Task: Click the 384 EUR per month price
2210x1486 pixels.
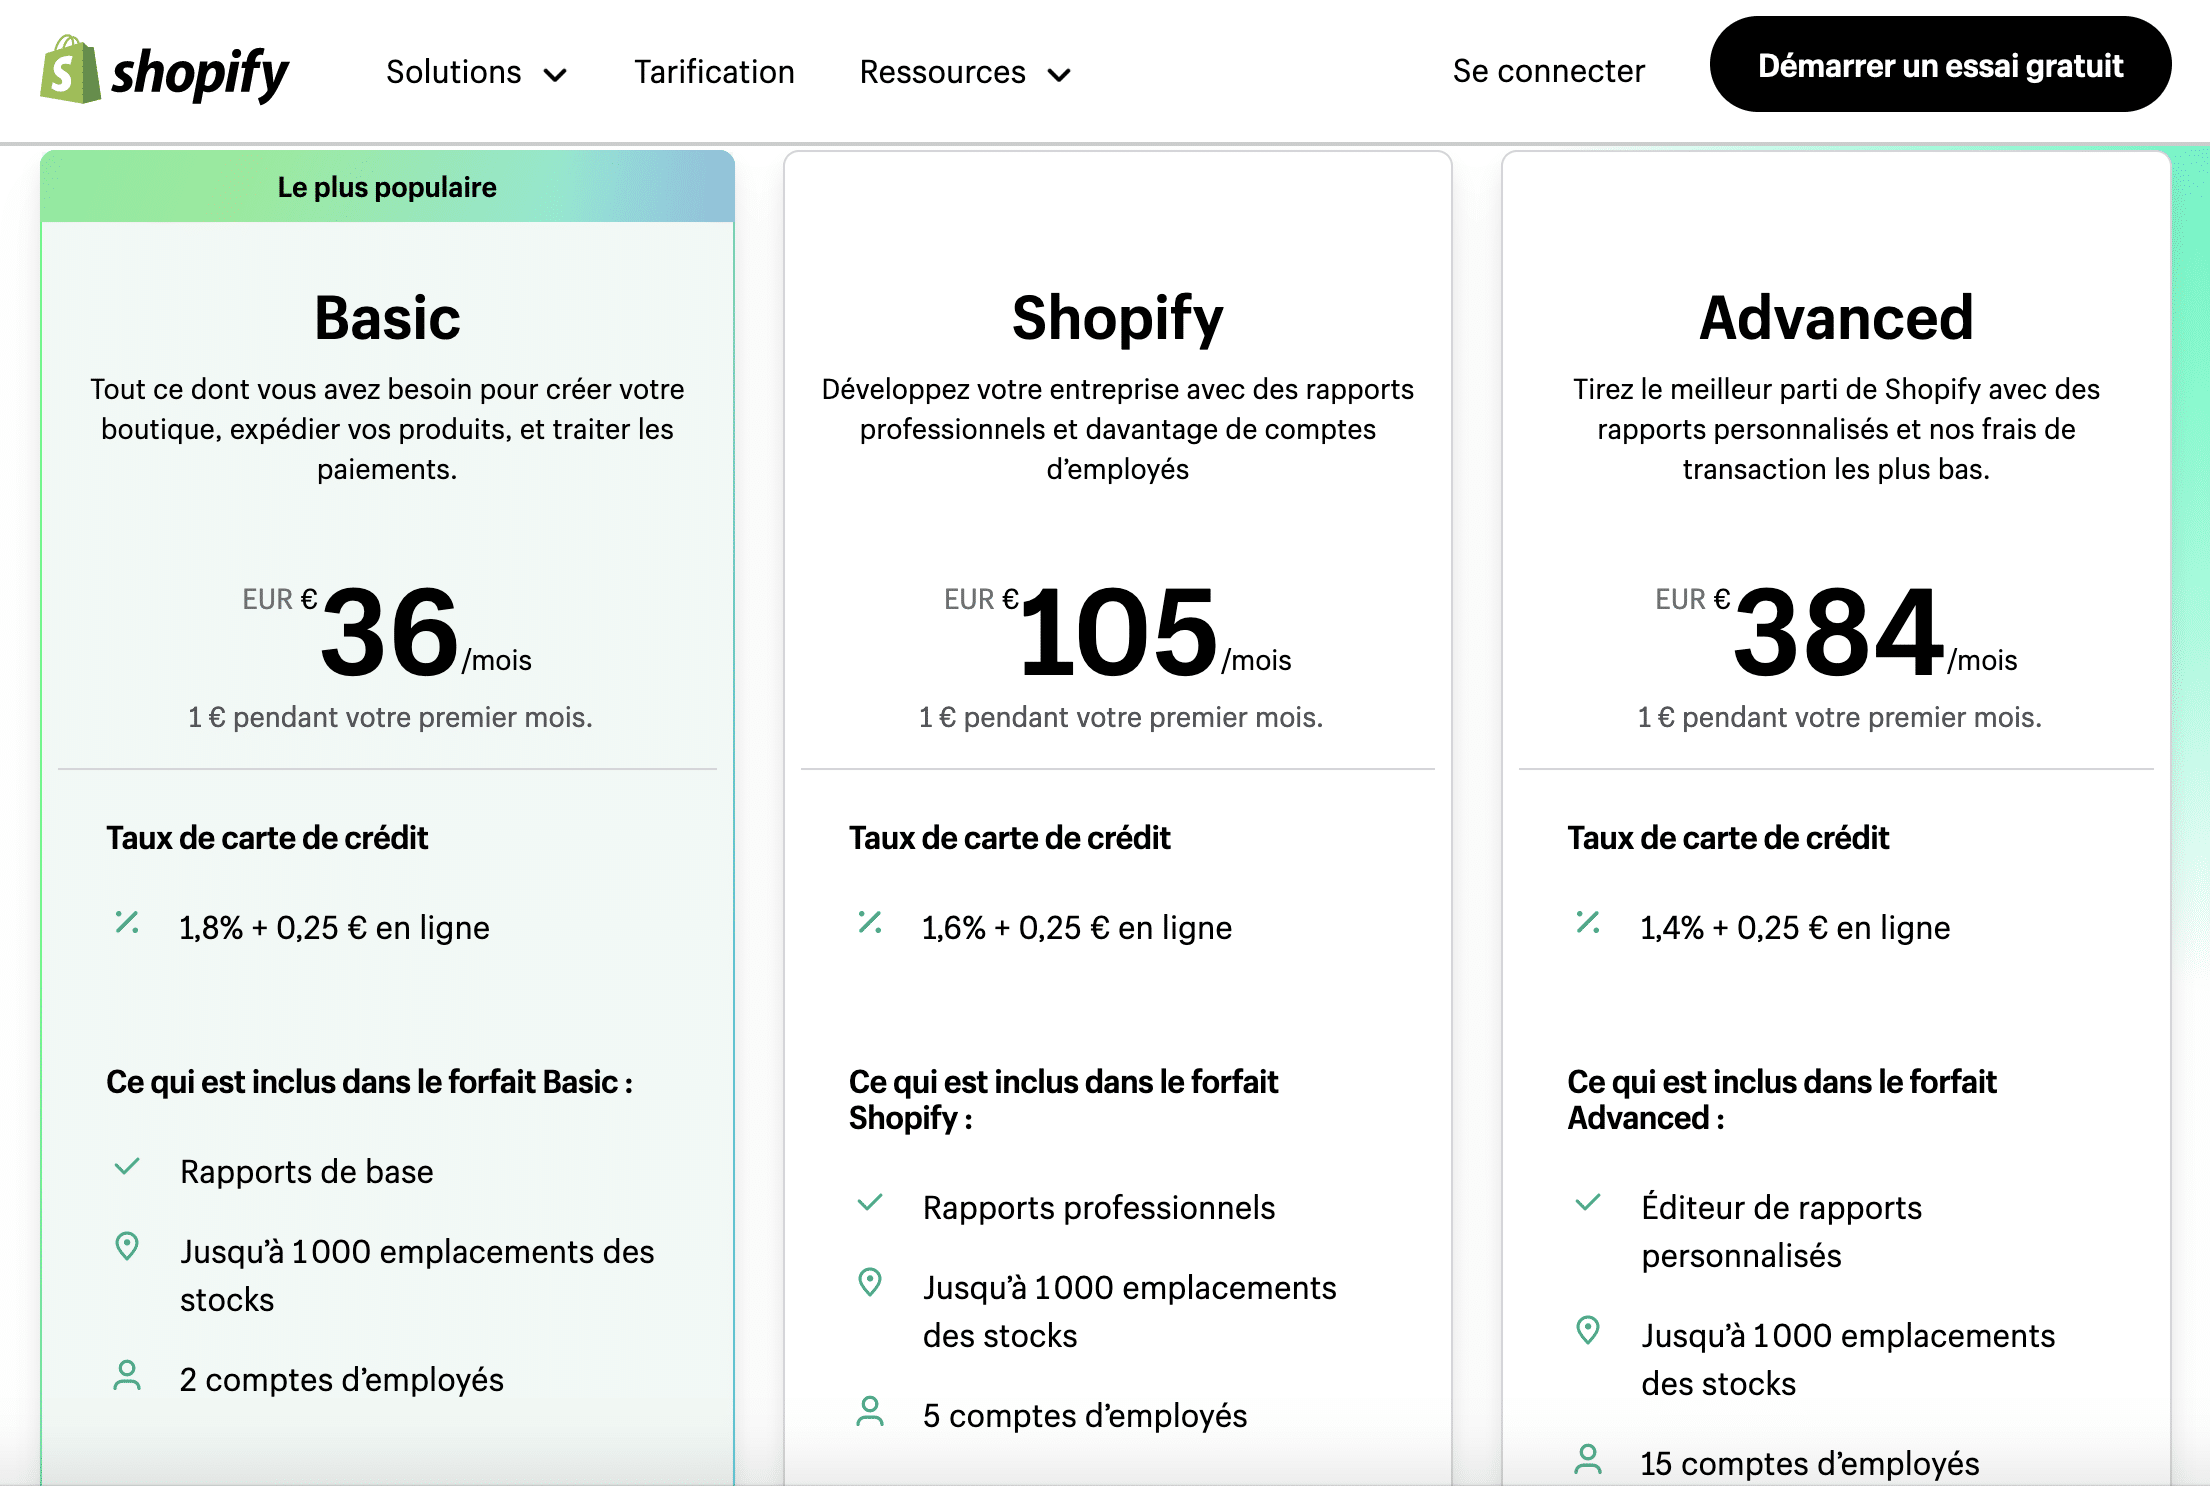Action: click(1836, 631)
